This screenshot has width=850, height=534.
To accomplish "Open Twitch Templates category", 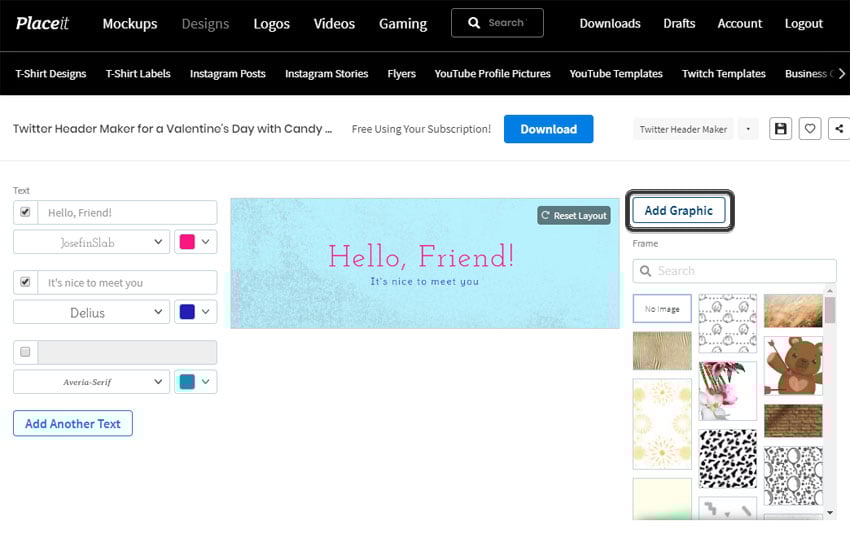I will pos(724,74).
